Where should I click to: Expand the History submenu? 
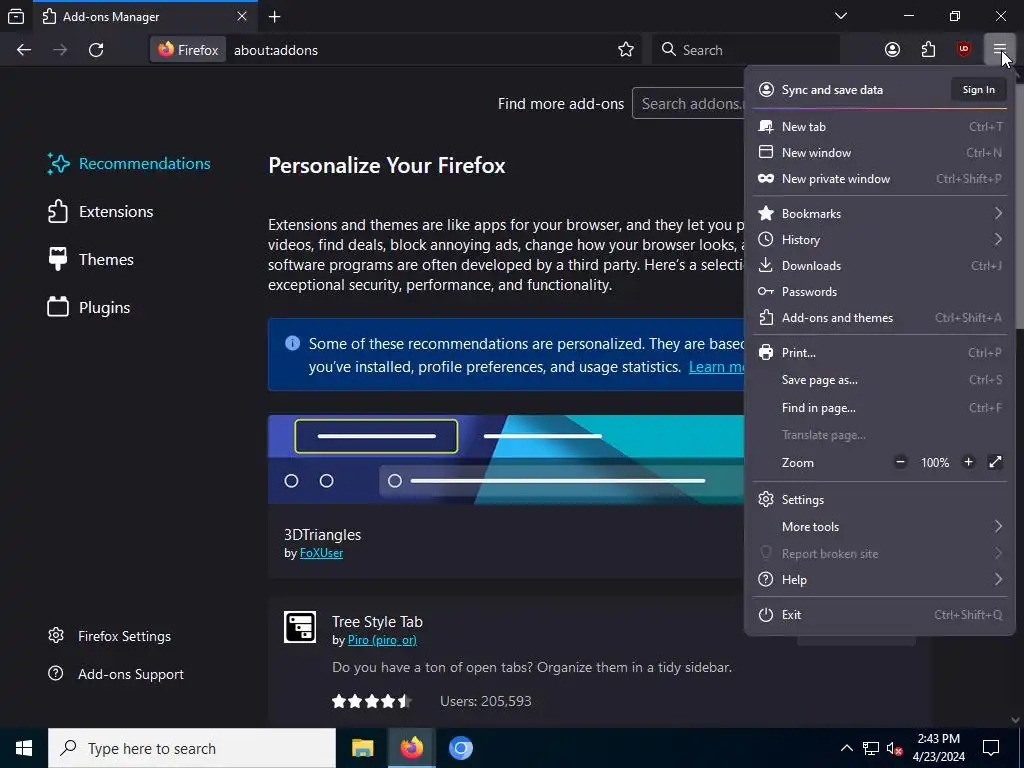pyautogui.click(x=880, y=240)
